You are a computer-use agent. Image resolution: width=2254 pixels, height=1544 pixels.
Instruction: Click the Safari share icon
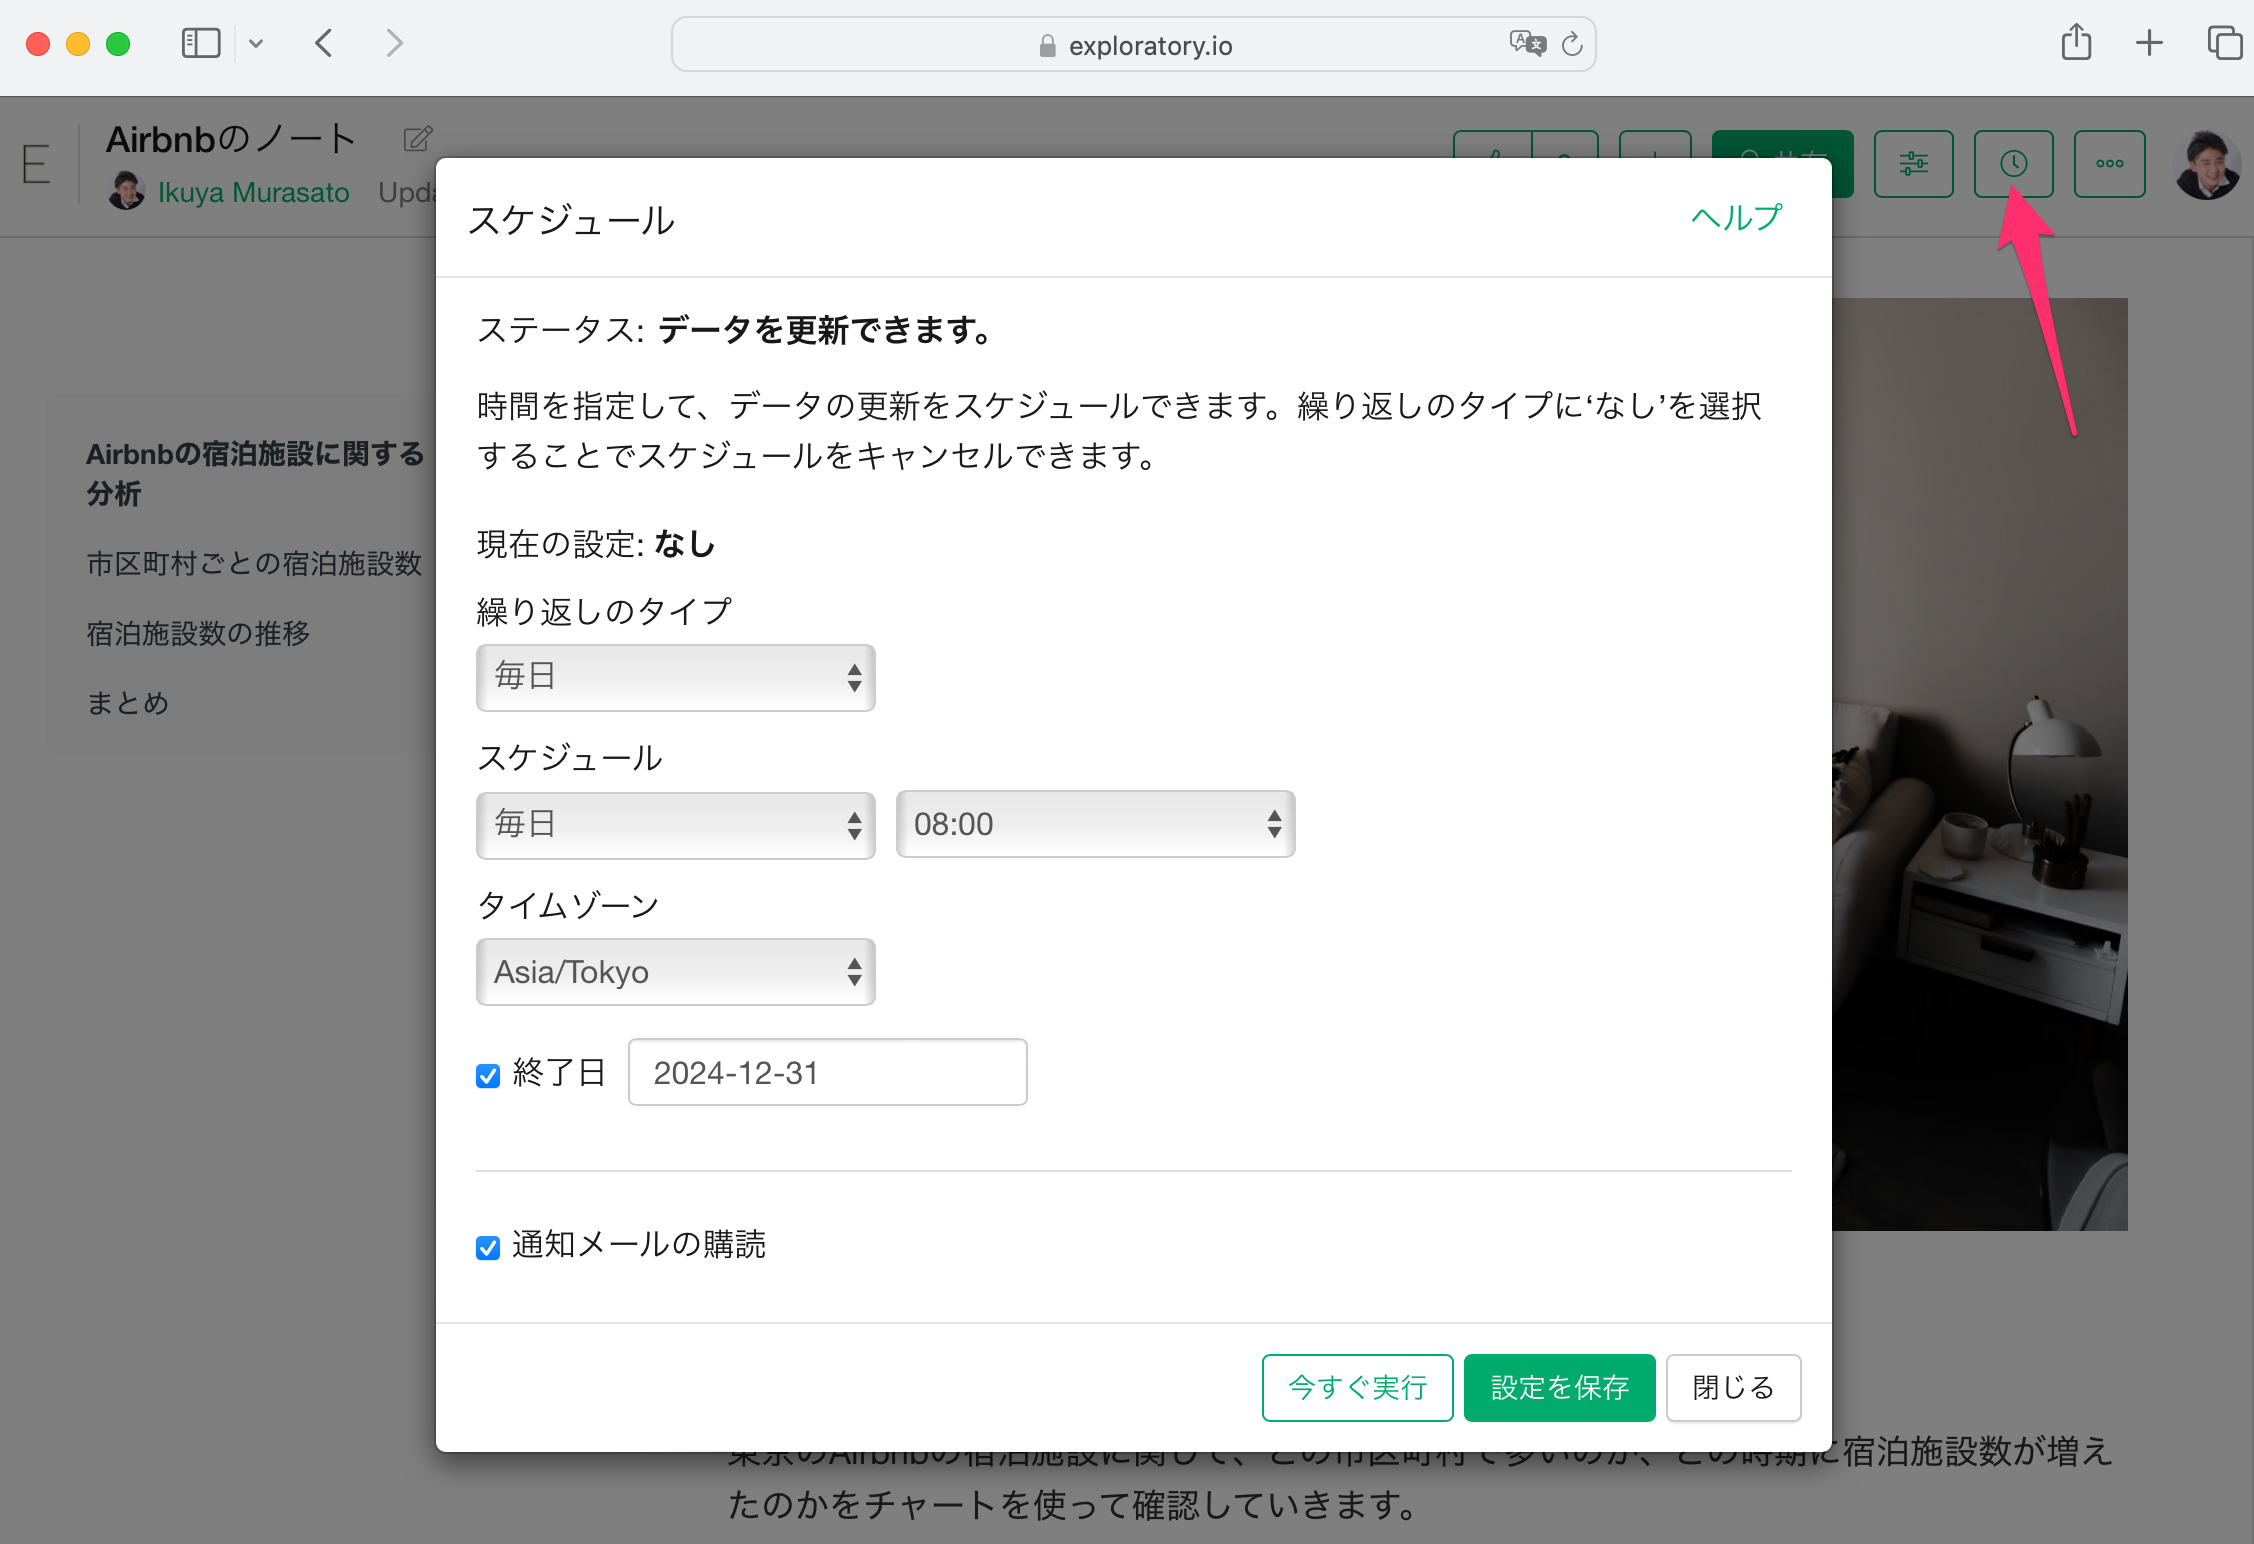click(x=2076, y=43)
